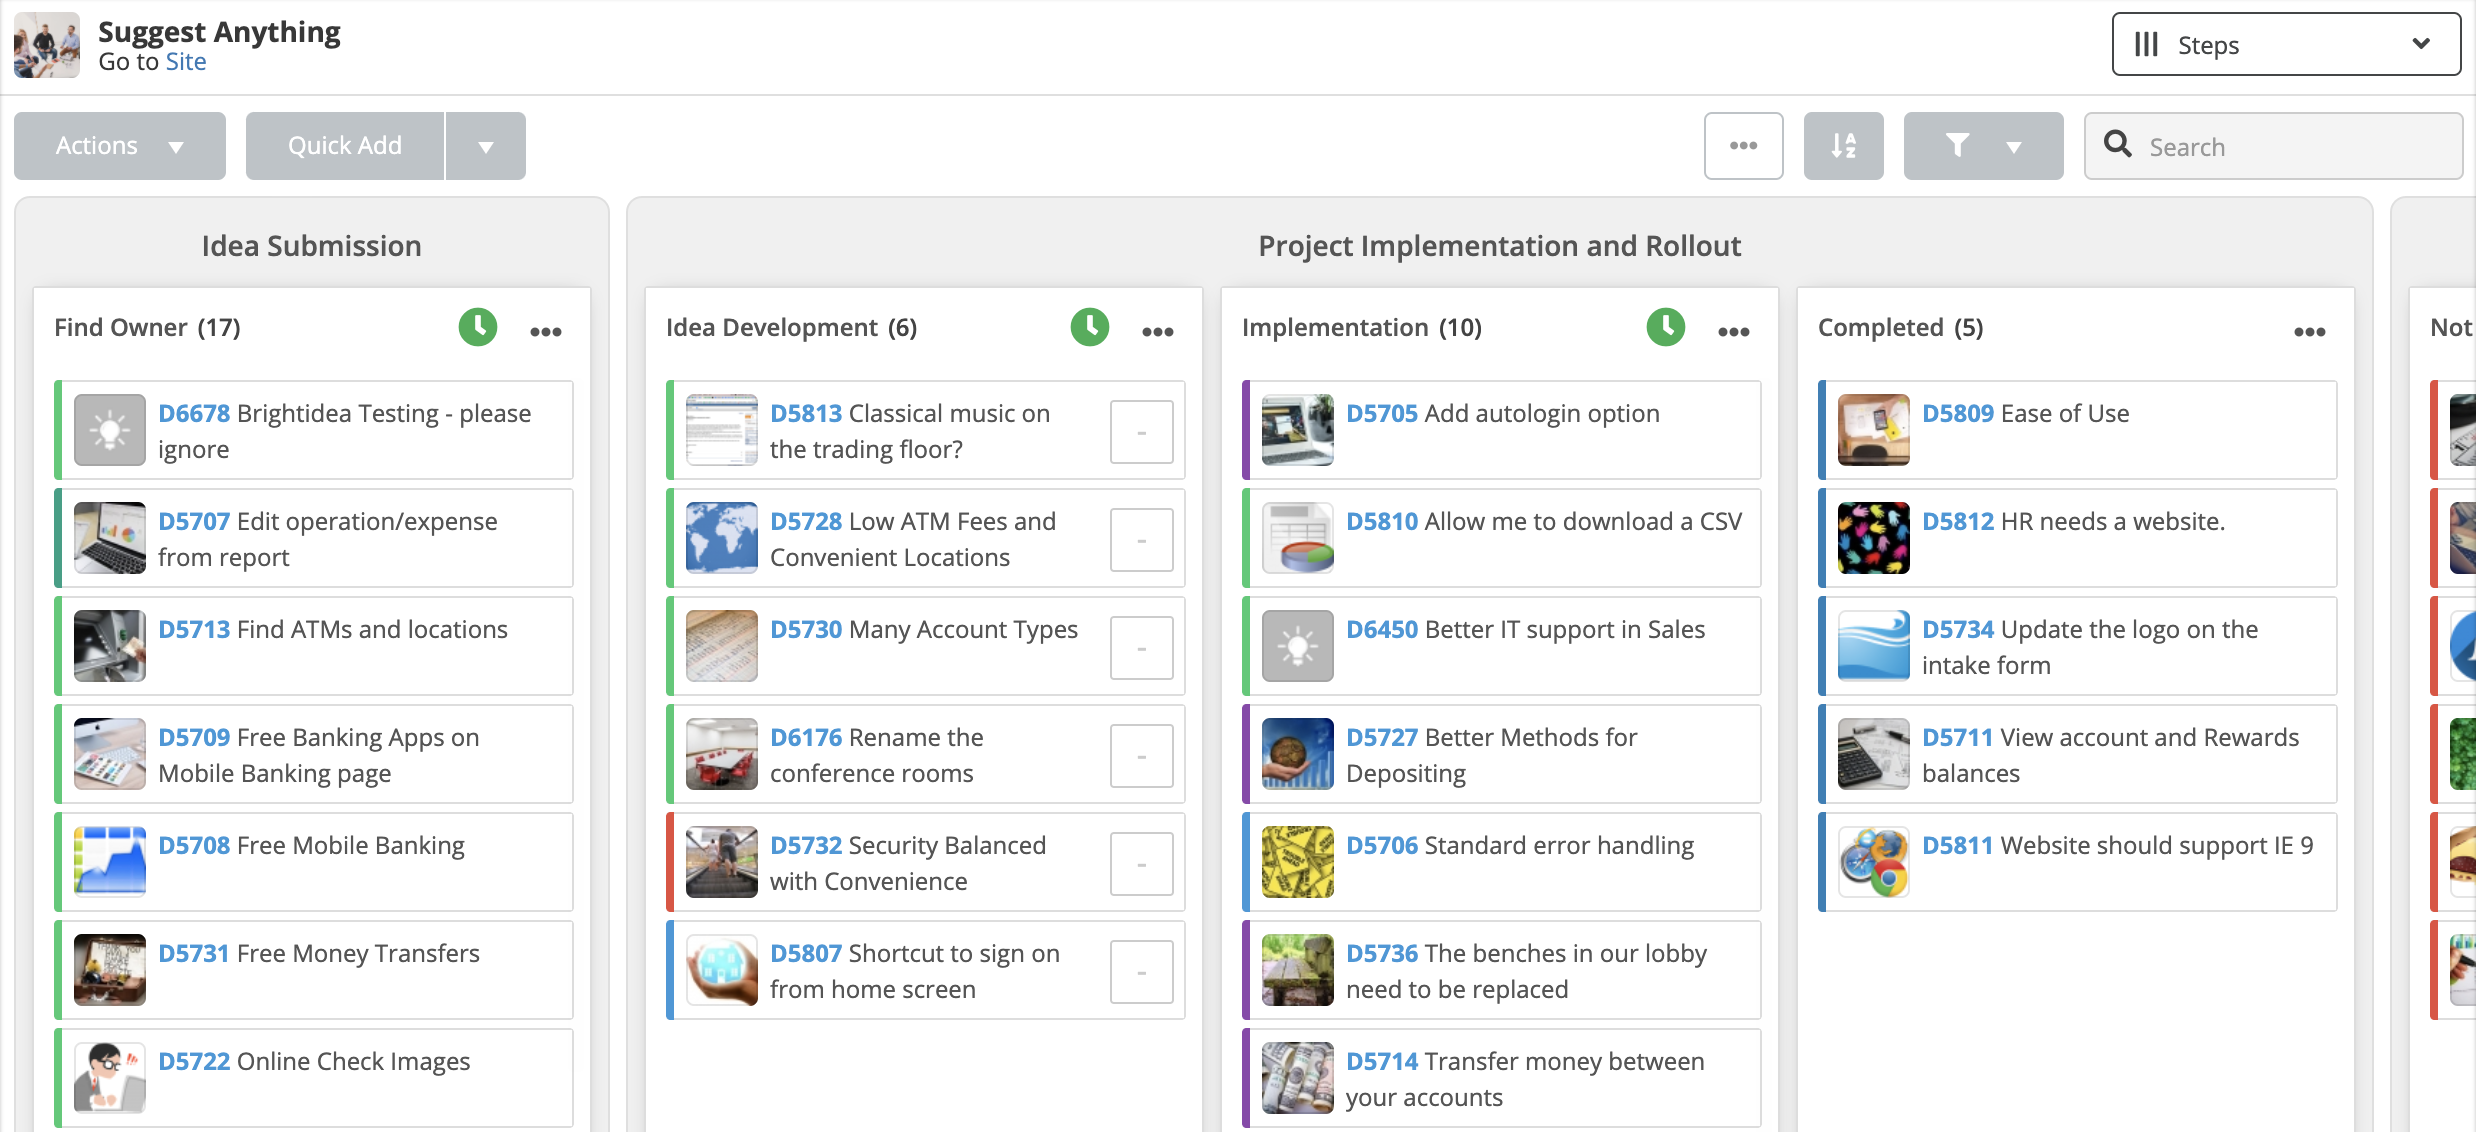The image size is (2476, 1132).
Task: Toggle score box on D5730 Many Account Types
Action: pyautogui.click(x=1142, y=648)
